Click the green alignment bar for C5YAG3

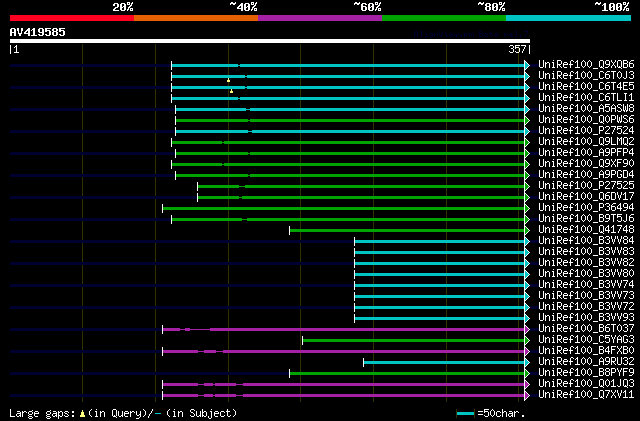point(414,341)
